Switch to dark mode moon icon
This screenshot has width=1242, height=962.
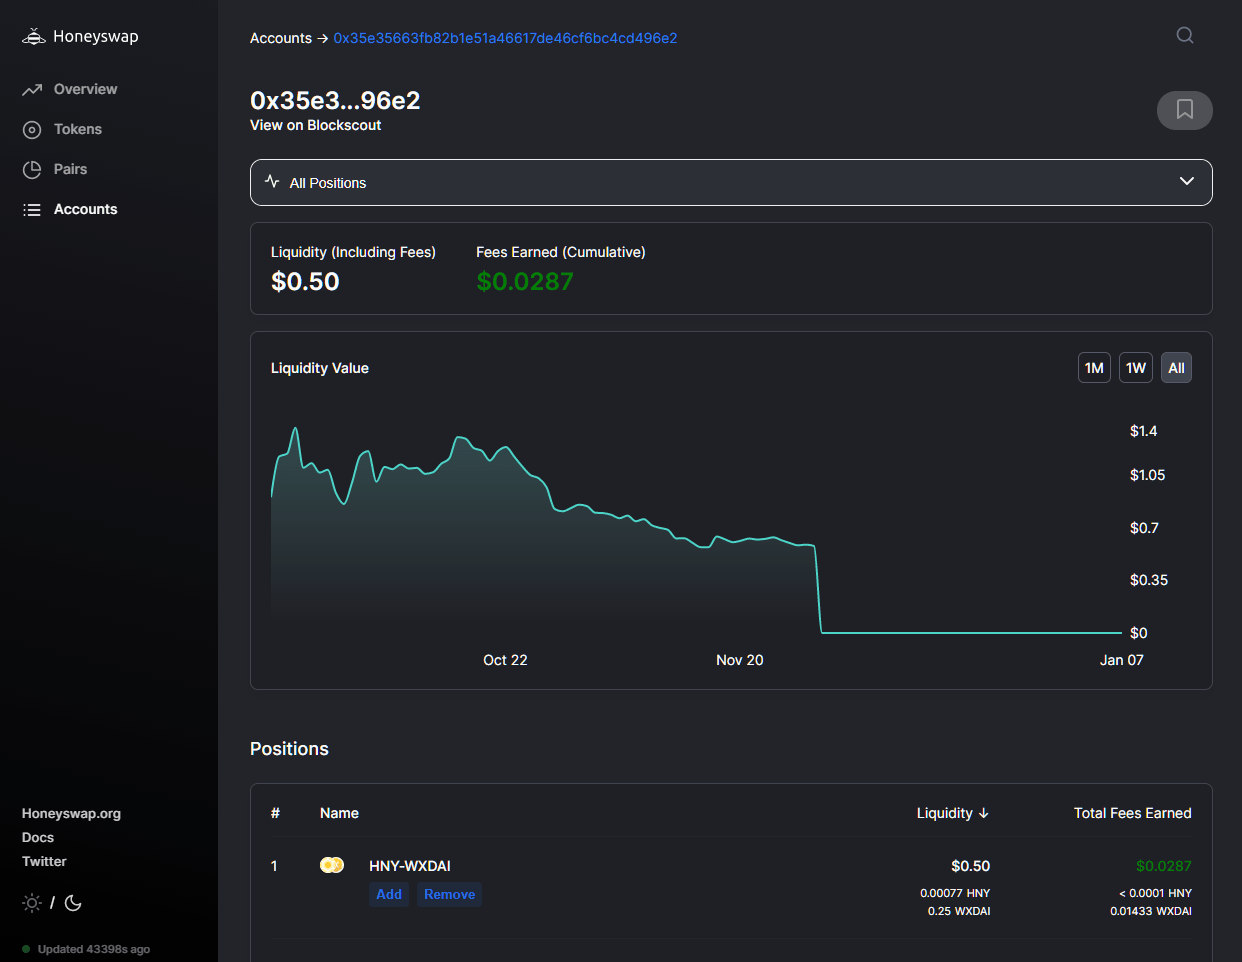tap(73, 903)
